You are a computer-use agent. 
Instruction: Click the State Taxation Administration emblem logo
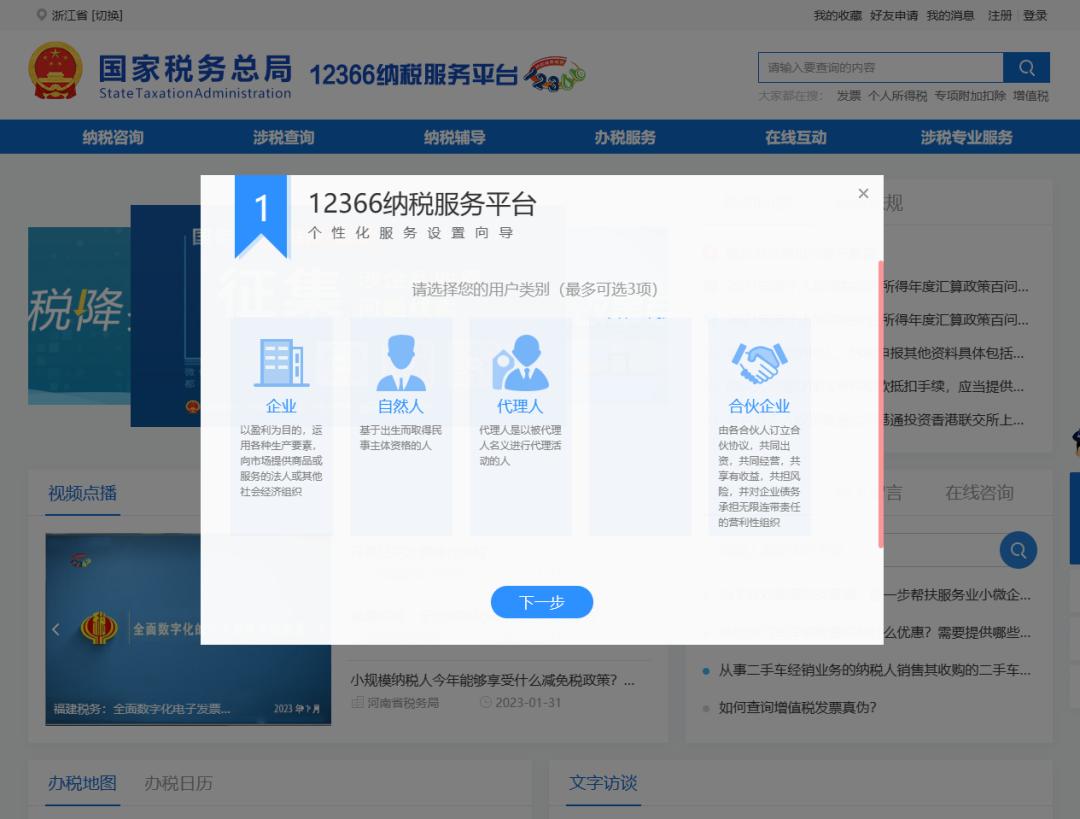click(57, 71)
